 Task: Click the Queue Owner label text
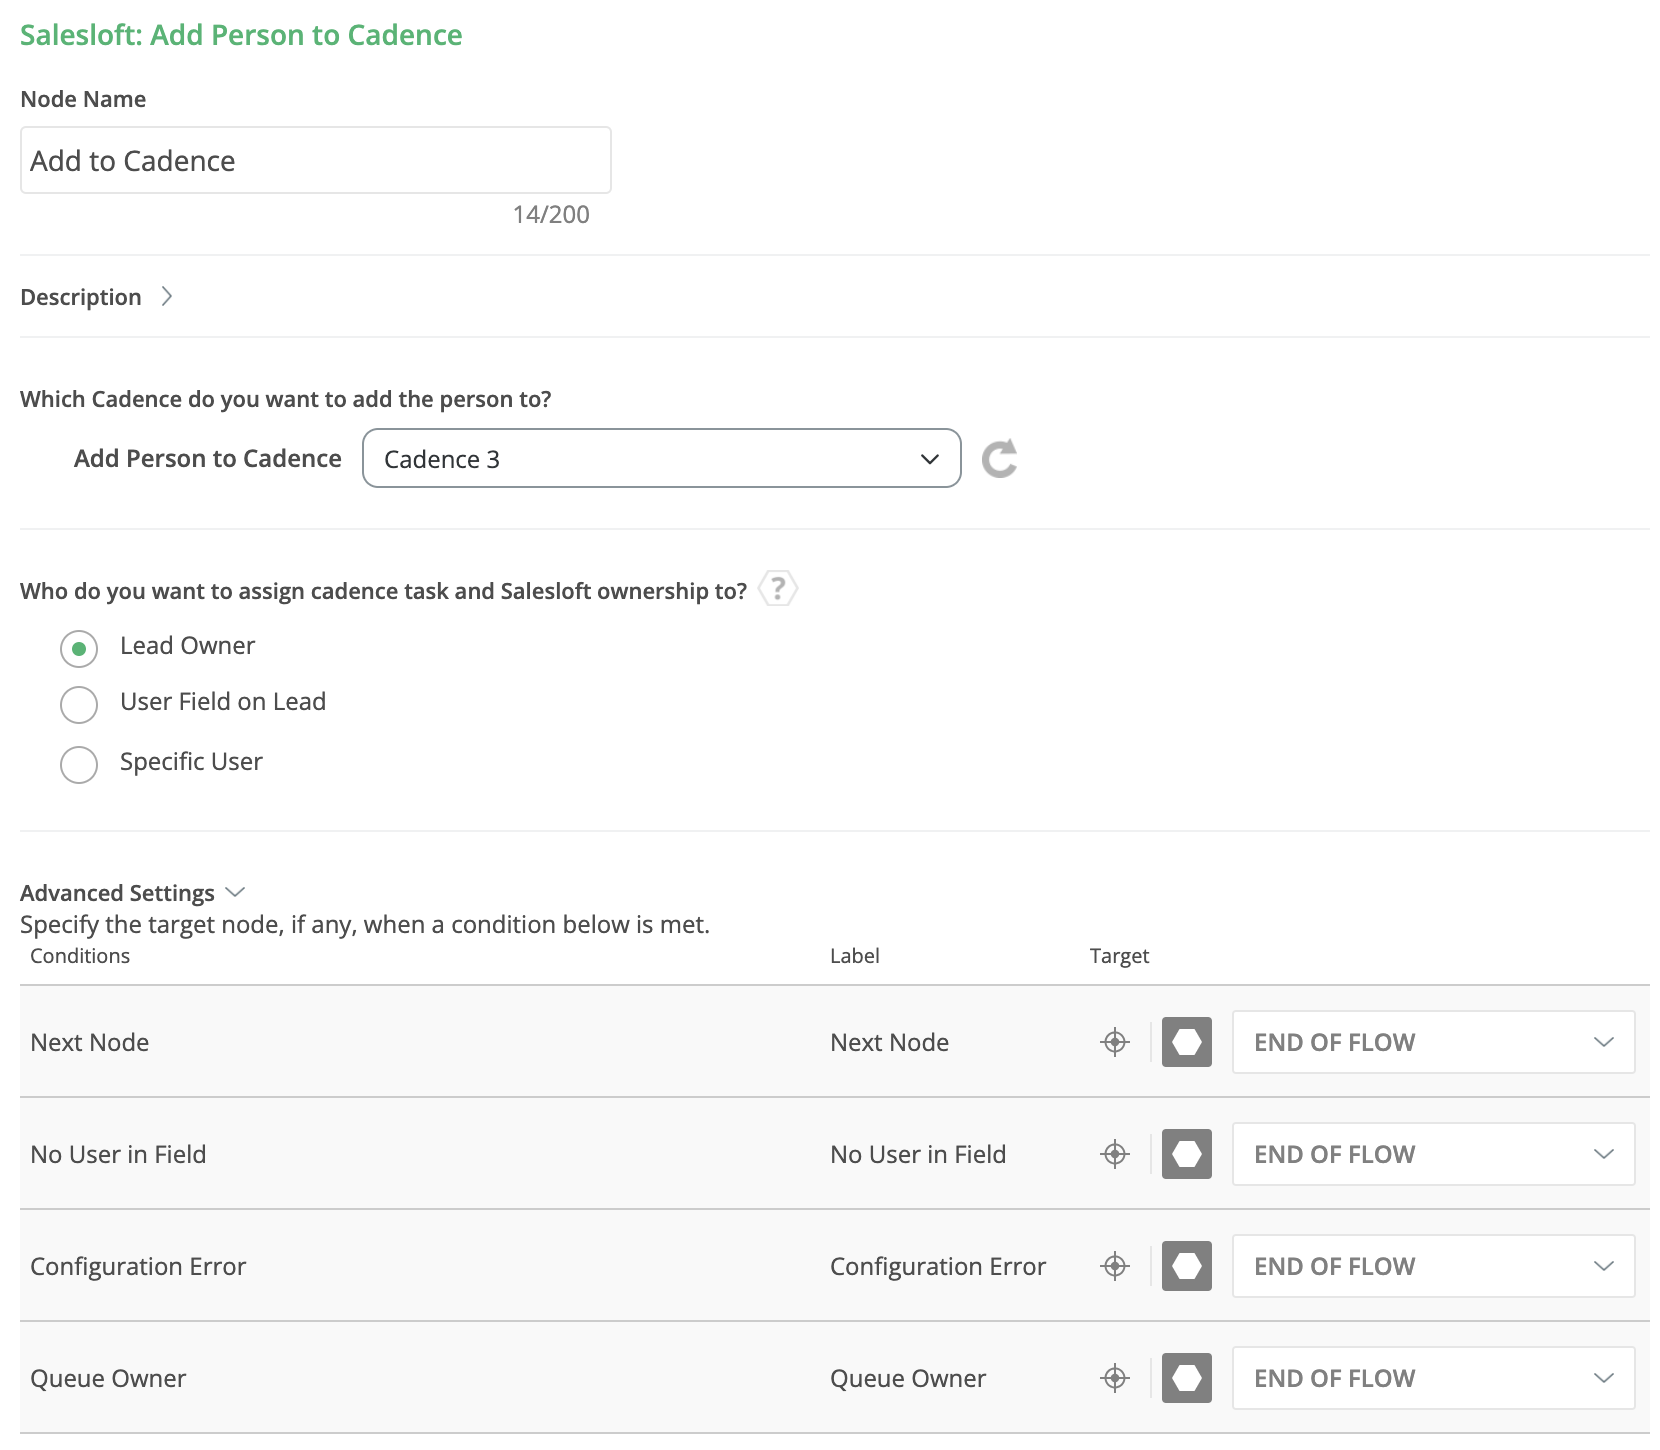[x=908, y=1378]
